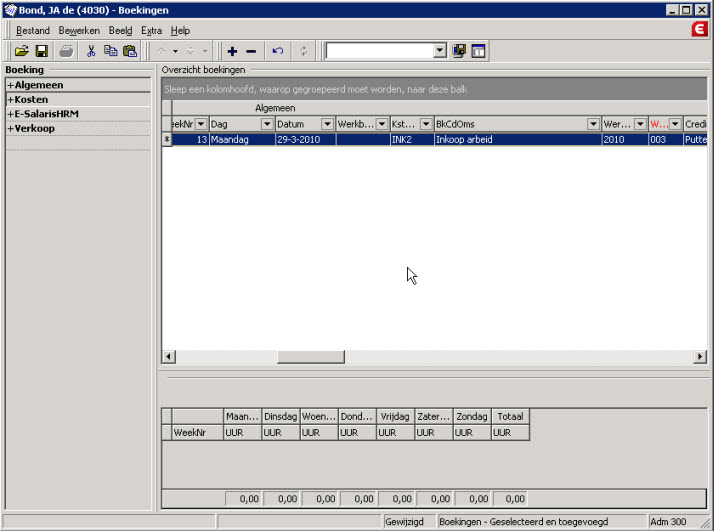
Task: Expand the E-SalarisHRM section
Action: point(11,114)
